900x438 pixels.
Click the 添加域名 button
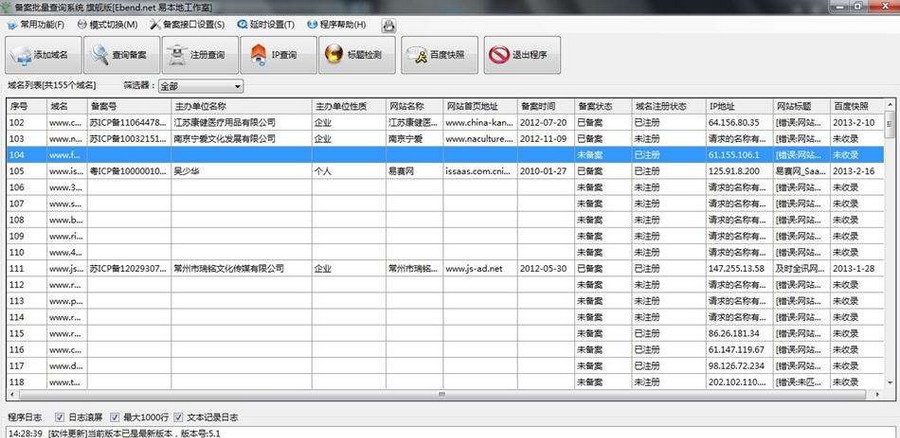coord(43,55)
